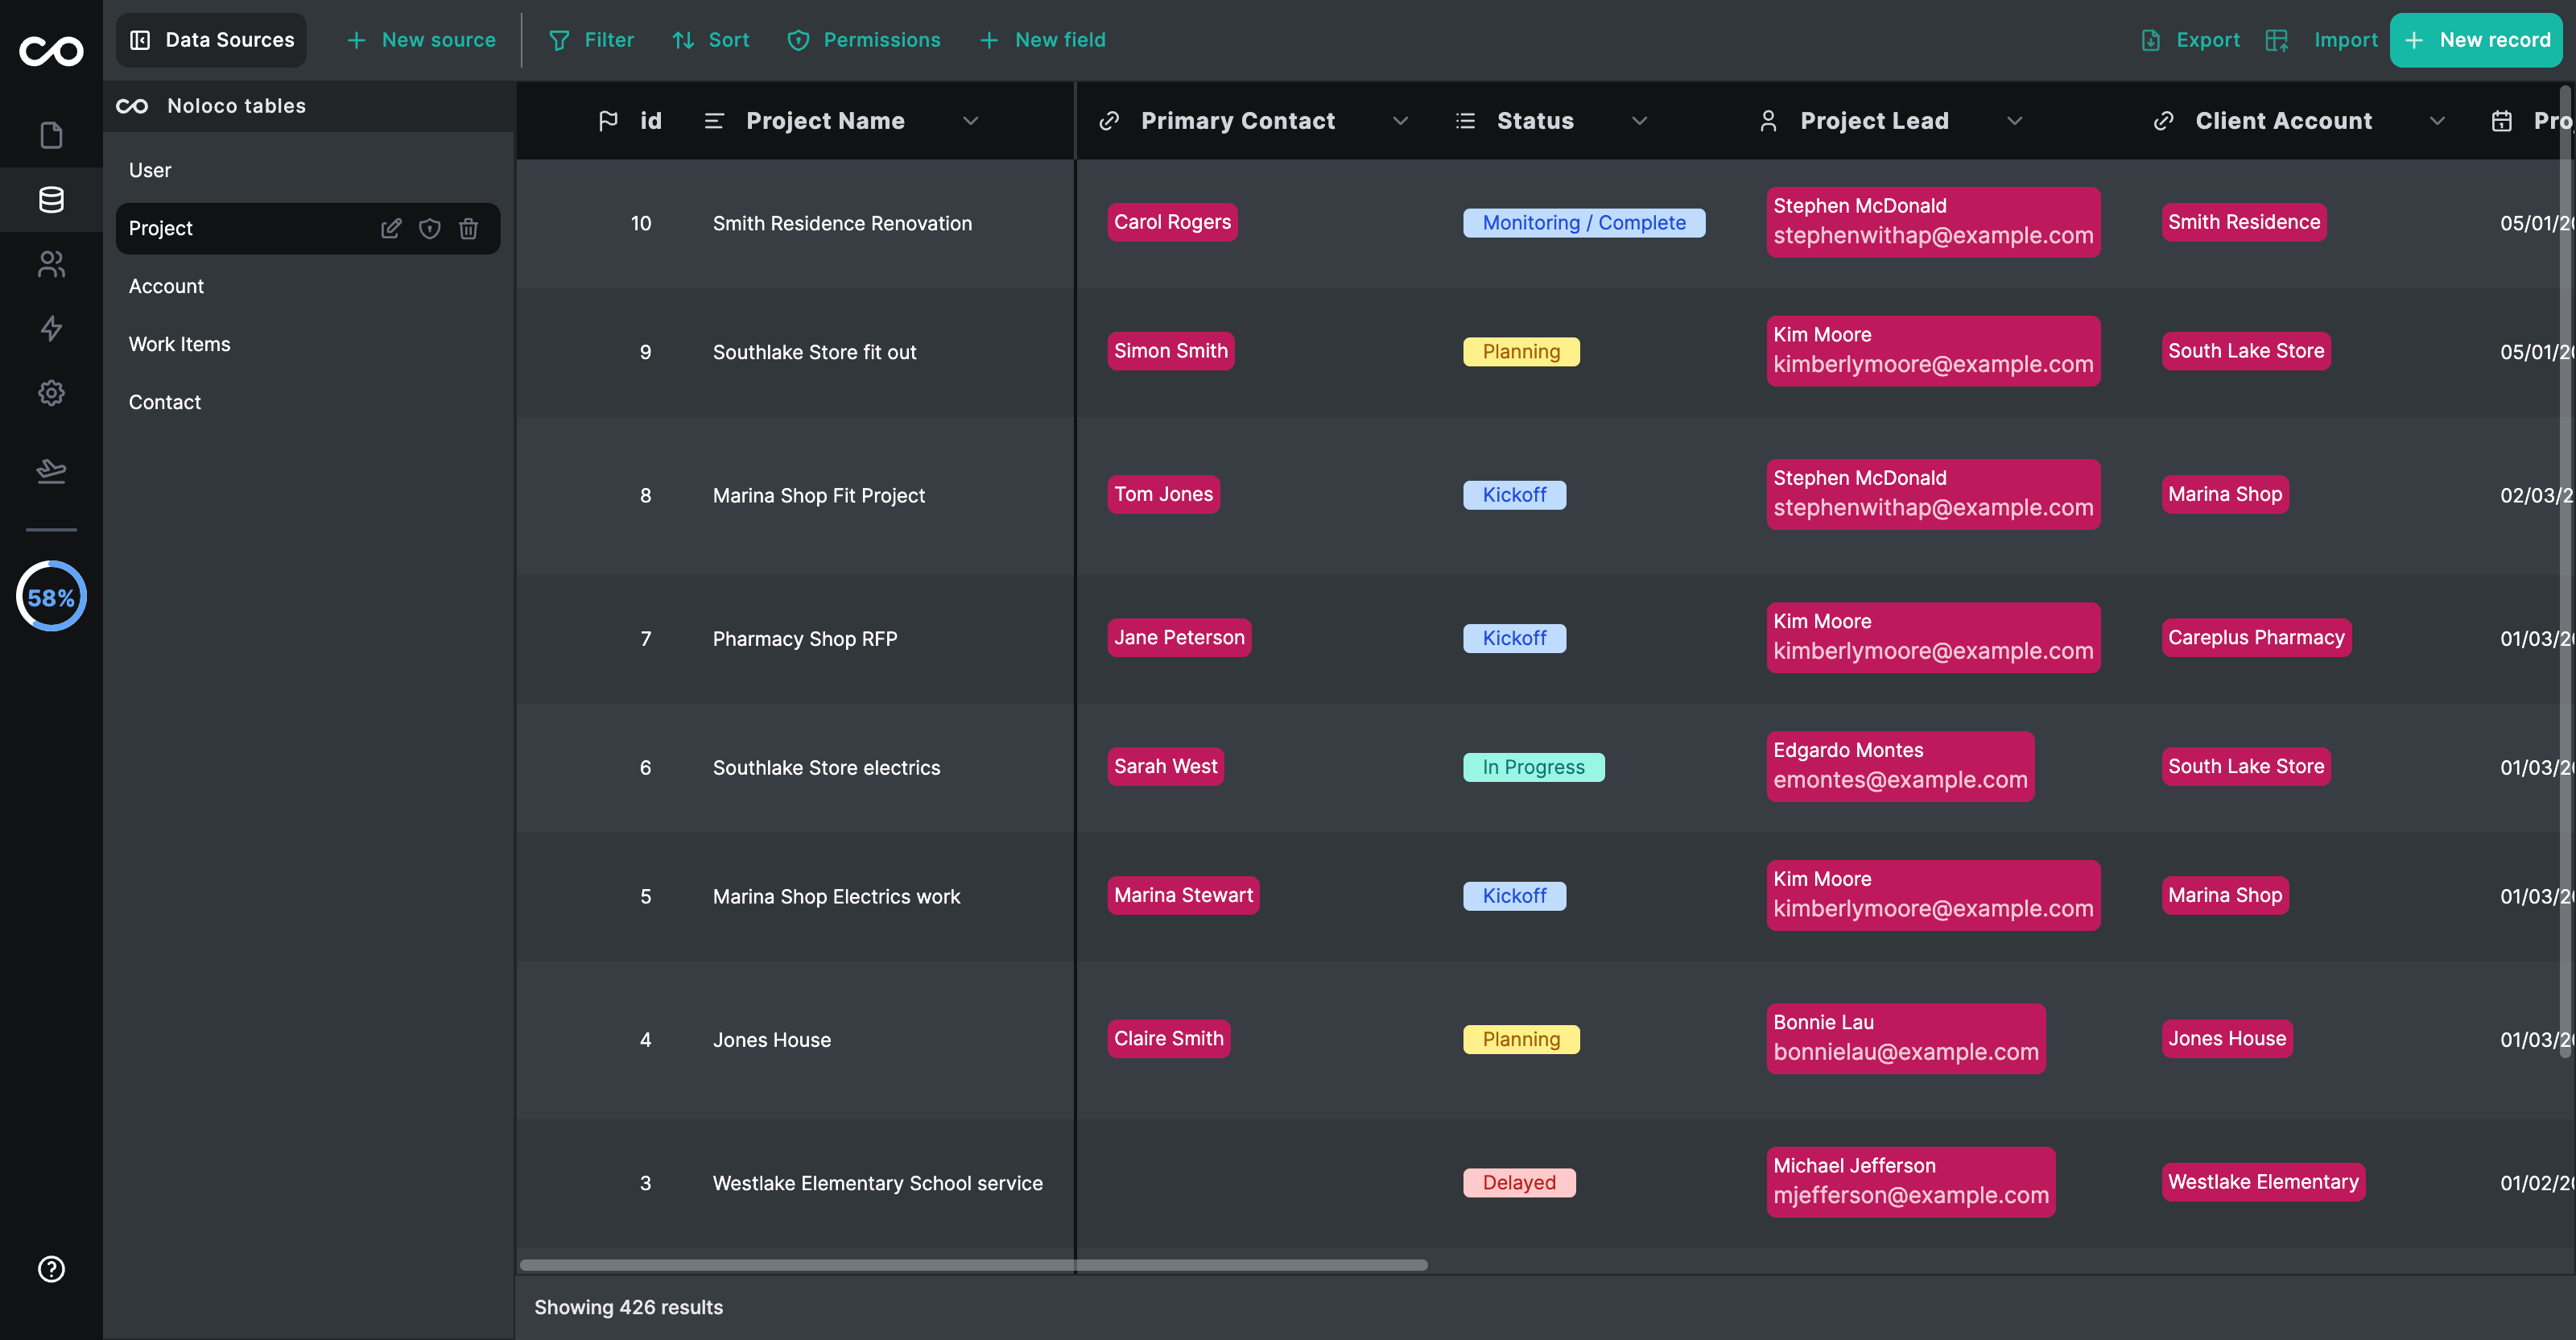The width and height of the screenshot is (2576, 1340).
Task: Click the trash delete icon on Project table
Action: tap(468, 228)
